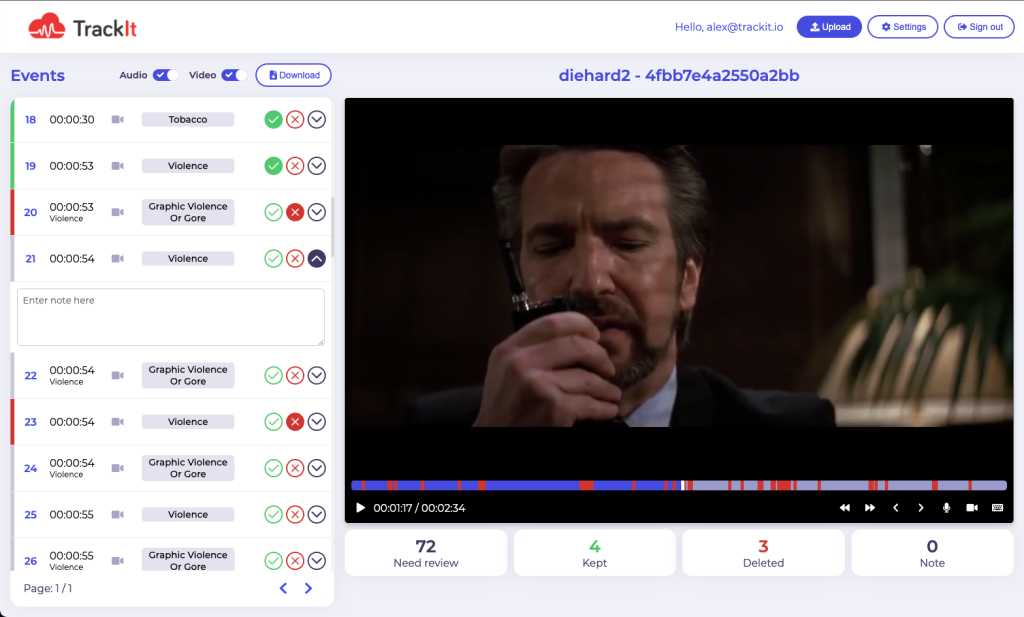Open the keyboard icon in the player controls
This screenshot has height=617, width=1024.
(996, 508)
